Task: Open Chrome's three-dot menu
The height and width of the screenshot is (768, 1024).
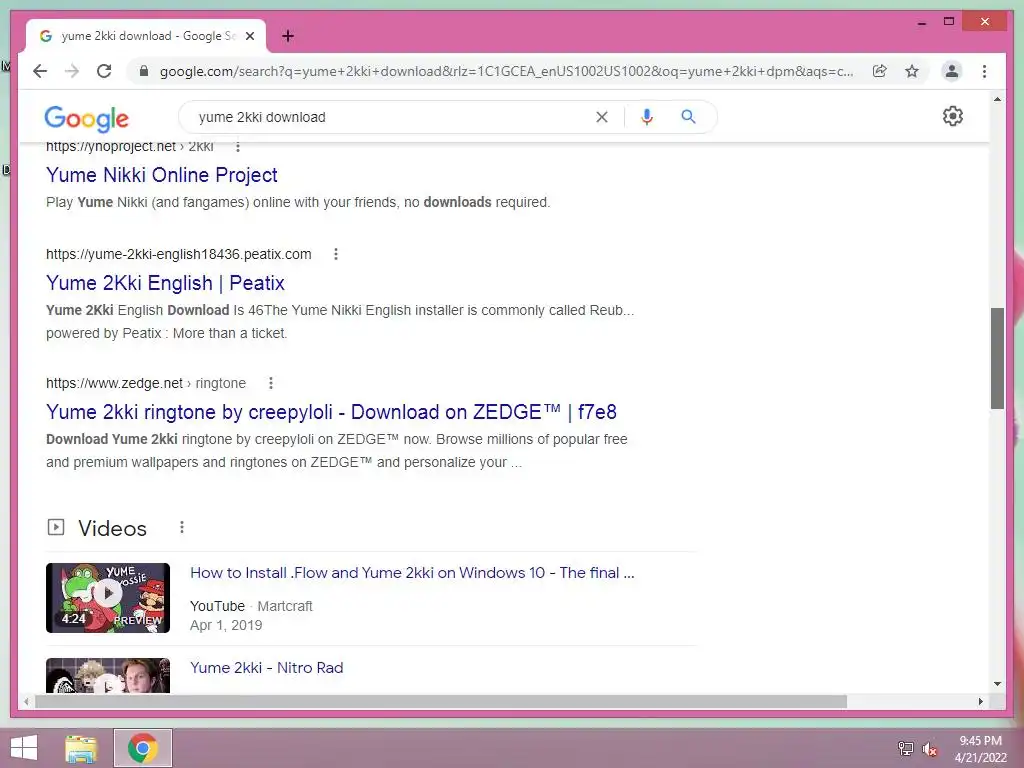Action: point(984,71)
